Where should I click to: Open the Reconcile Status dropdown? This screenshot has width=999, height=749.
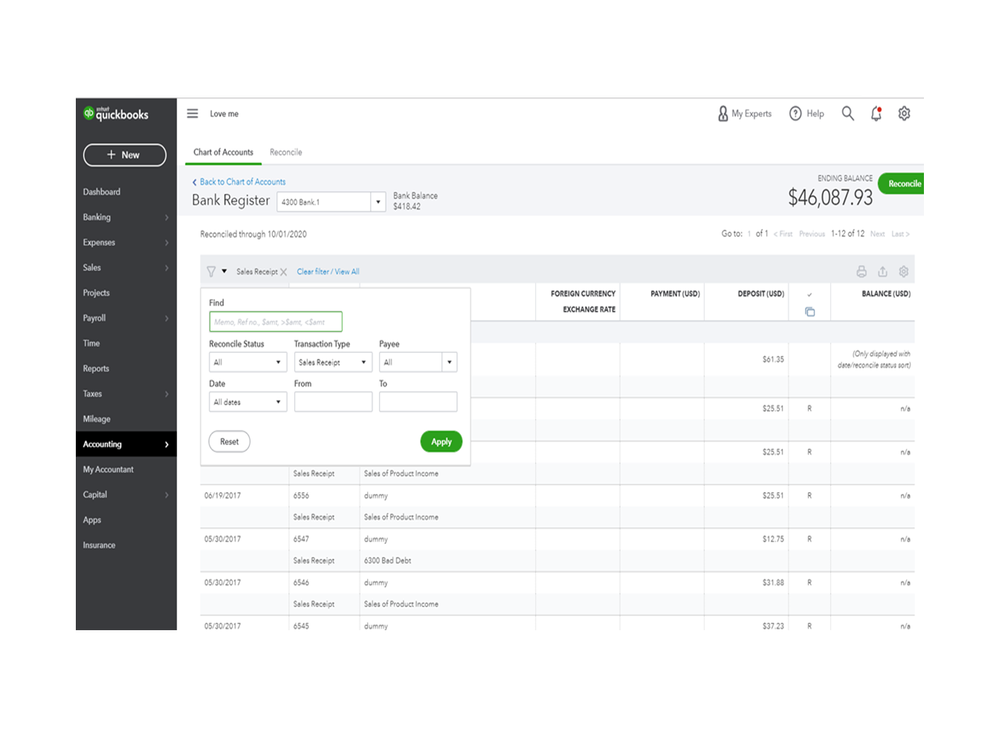pos(248,362)
